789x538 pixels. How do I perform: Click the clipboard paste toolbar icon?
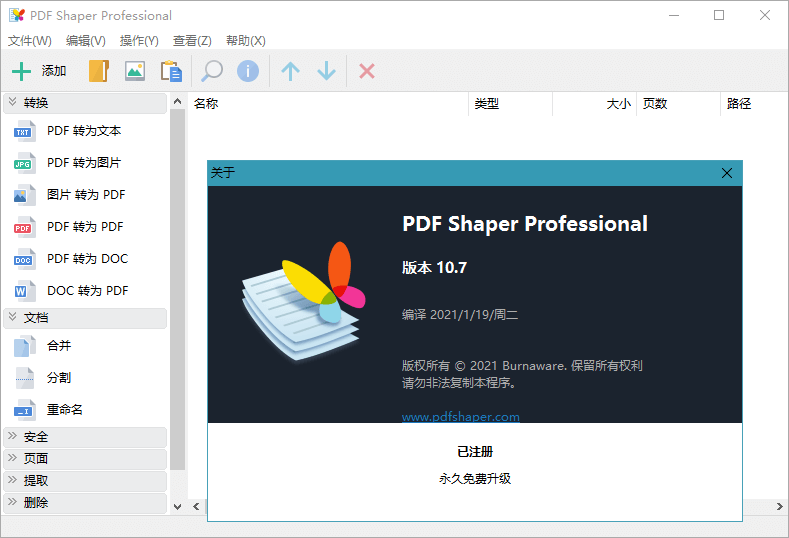(x=171, y=71)
